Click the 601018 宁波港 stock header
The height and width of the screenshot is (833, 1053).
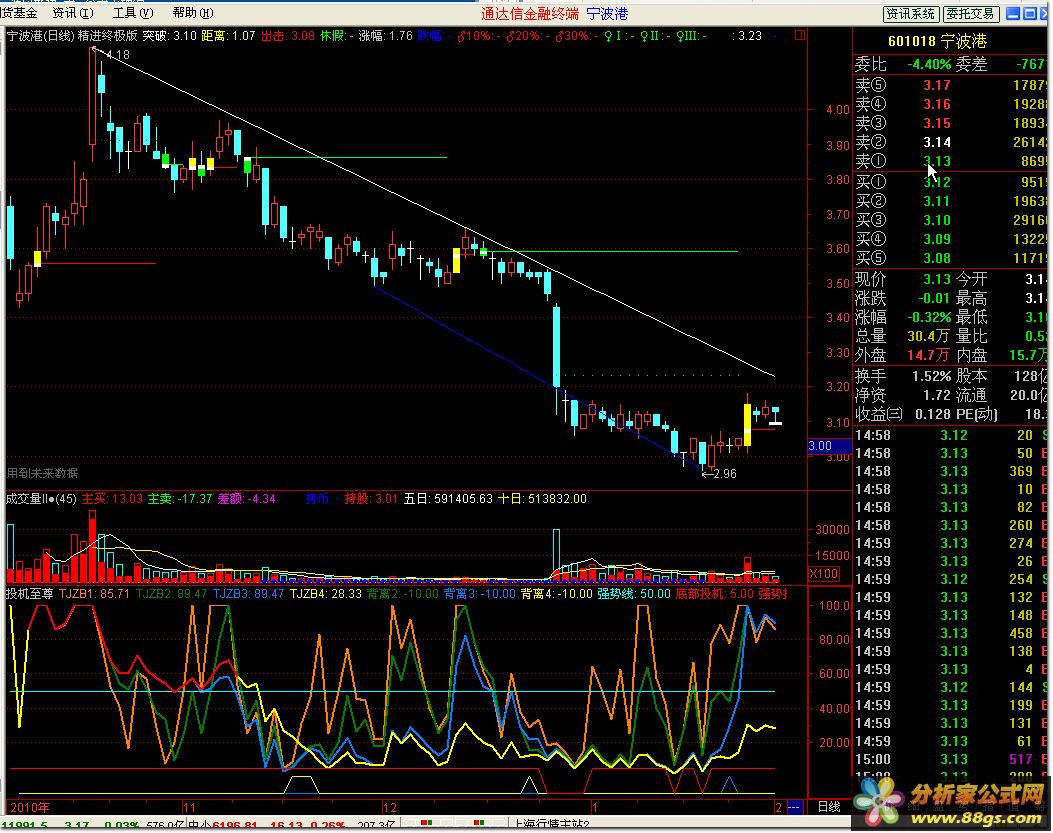(x=937, y=42)
